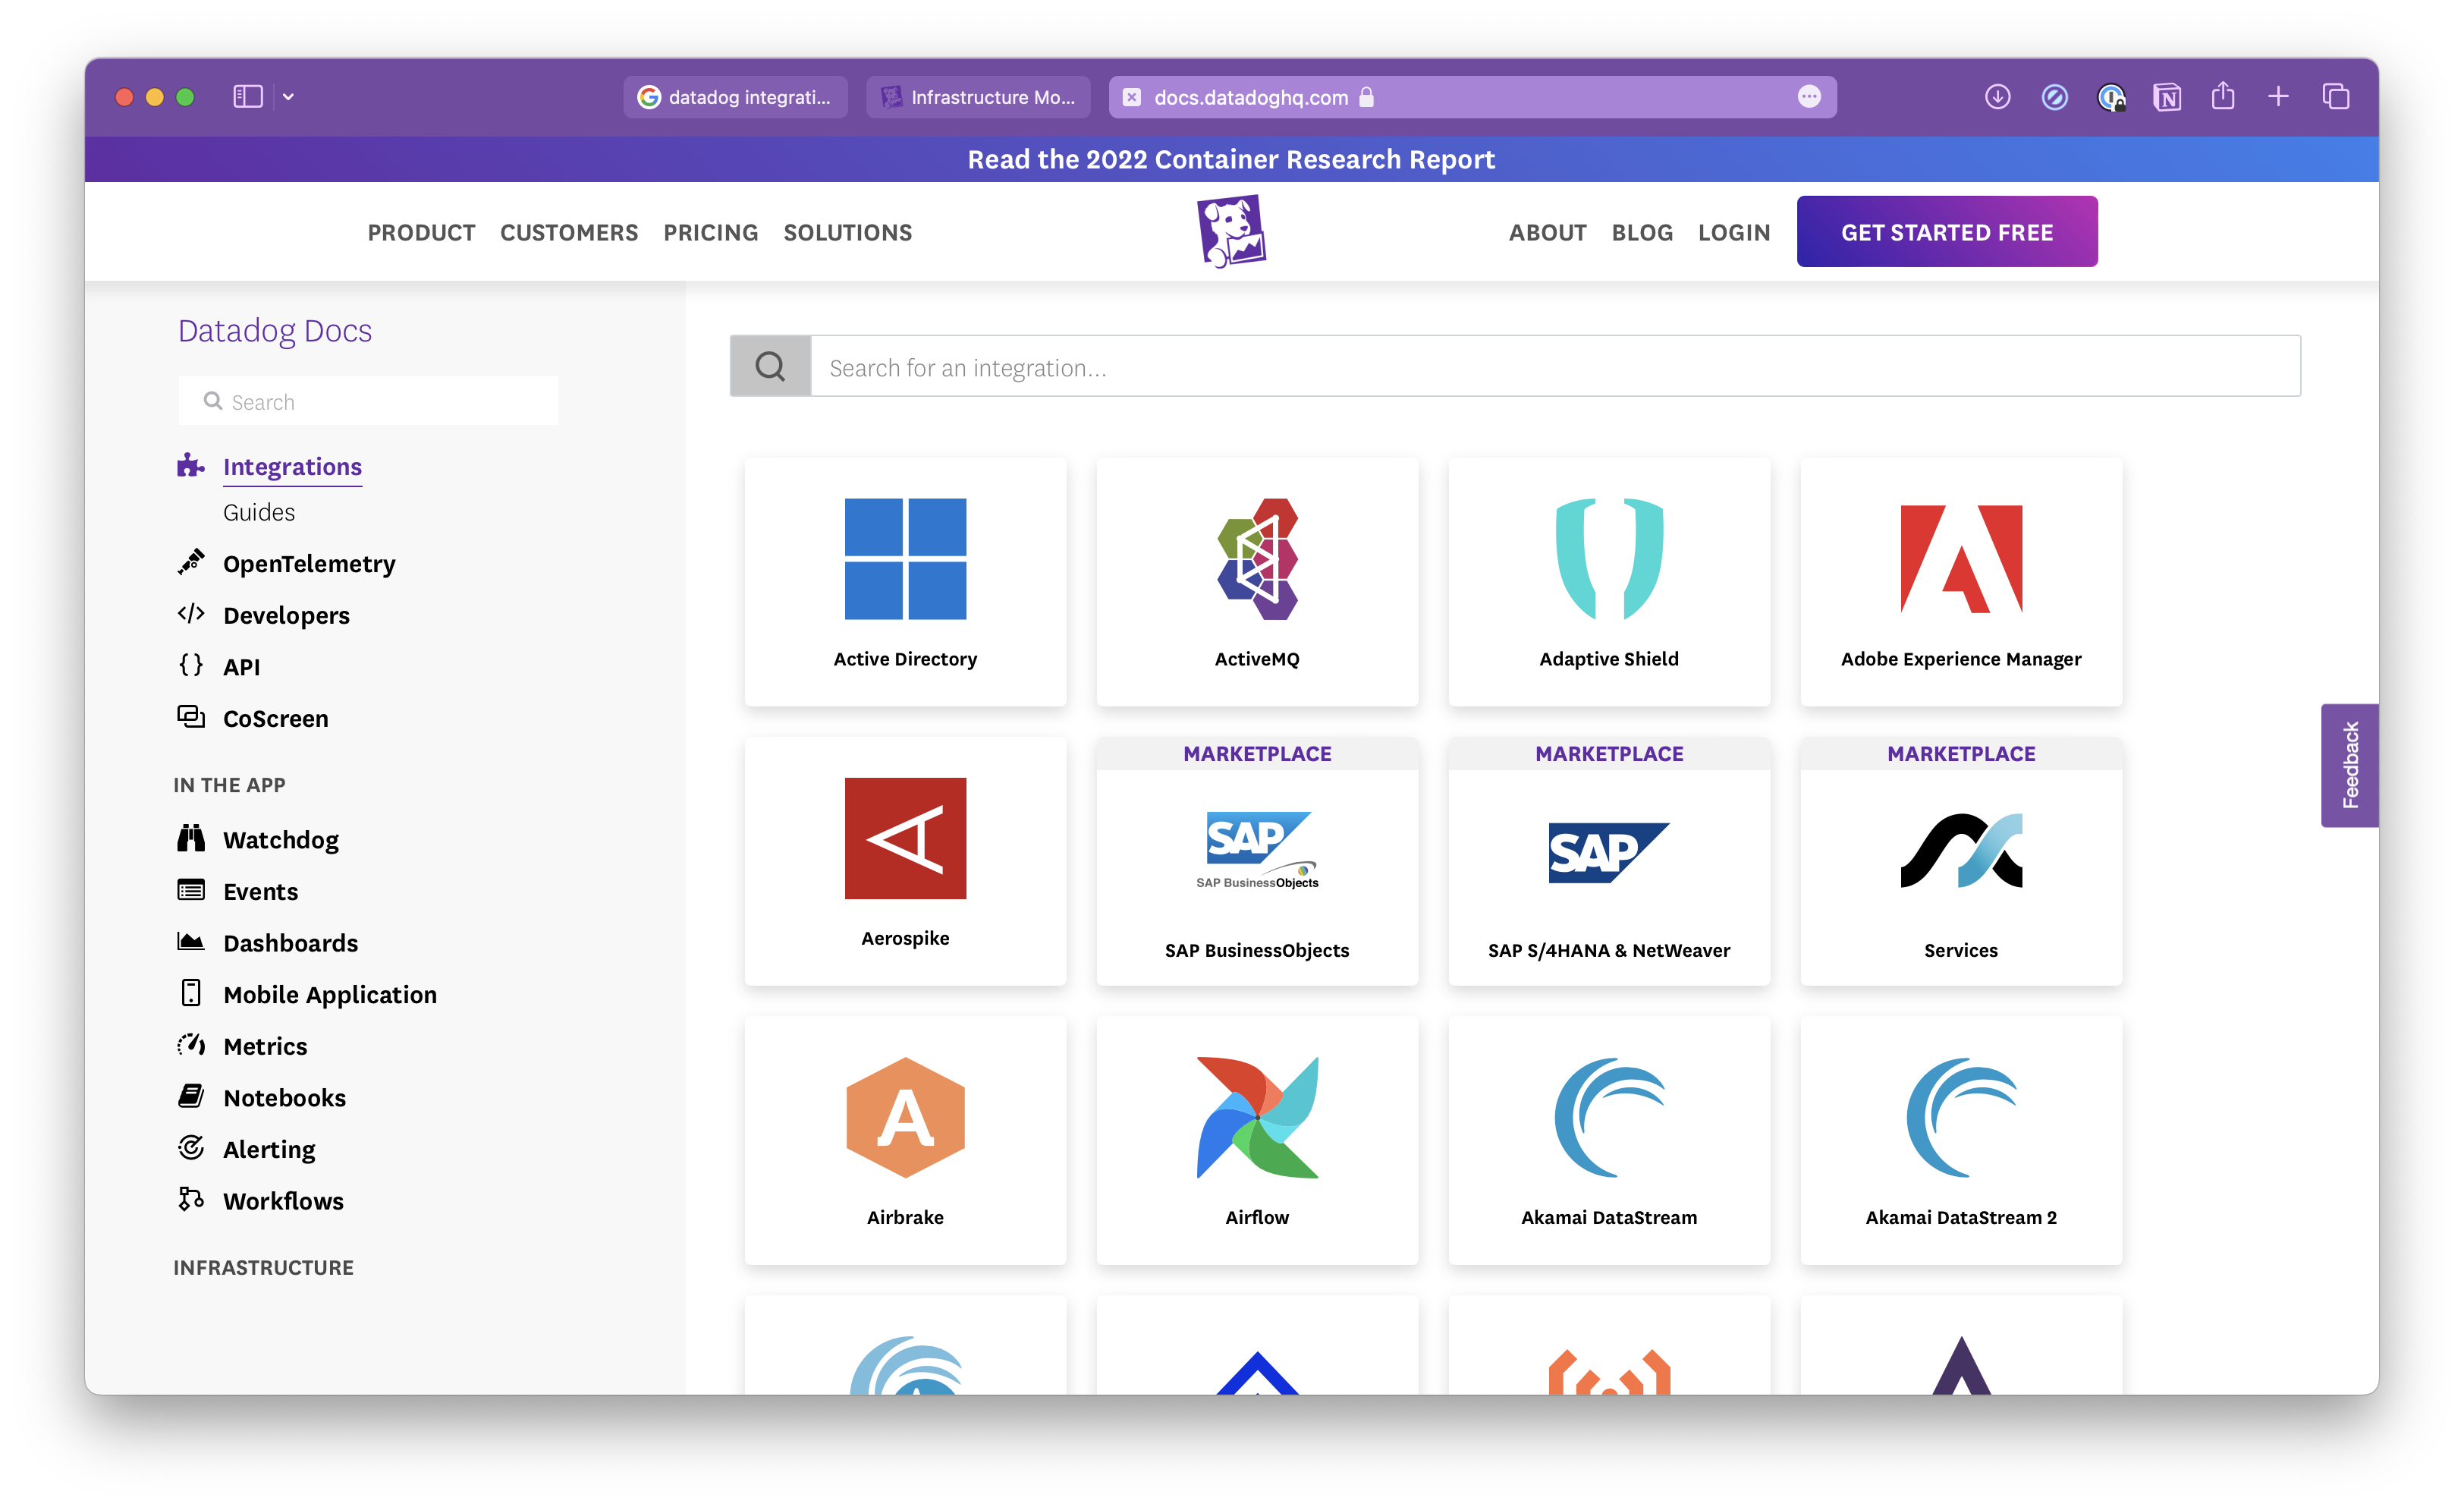2464x1507 pixels.
Task: Open the Adobe Experience Manager tile
Action: click(1961, 582)
